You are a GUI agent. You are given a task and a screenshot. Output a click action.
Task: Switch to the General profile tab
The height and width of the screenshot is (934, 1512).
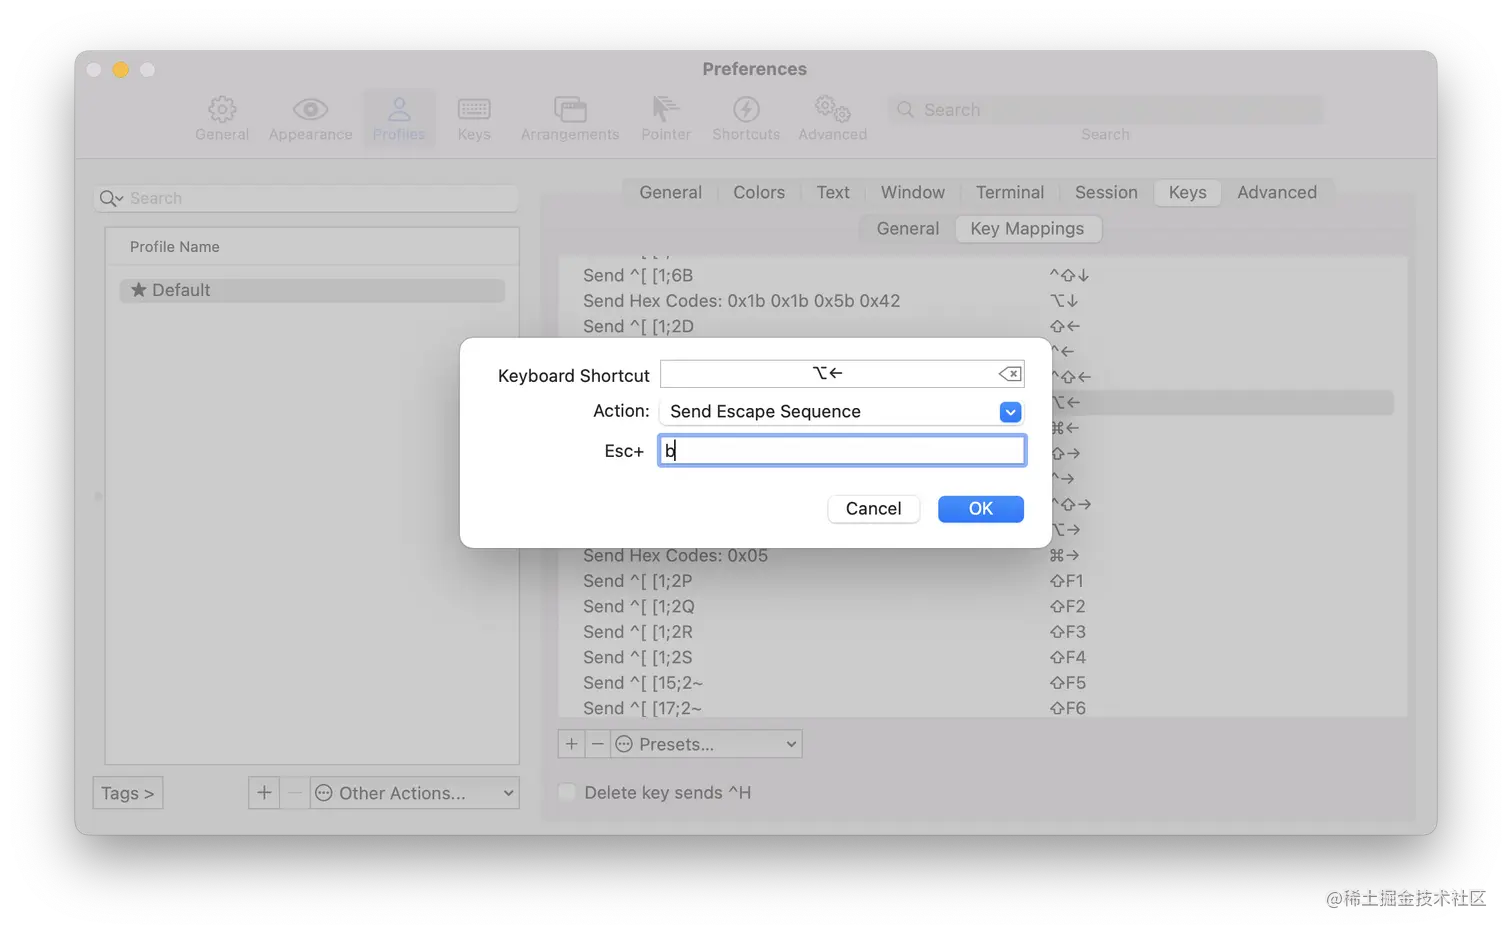[670, 193]
